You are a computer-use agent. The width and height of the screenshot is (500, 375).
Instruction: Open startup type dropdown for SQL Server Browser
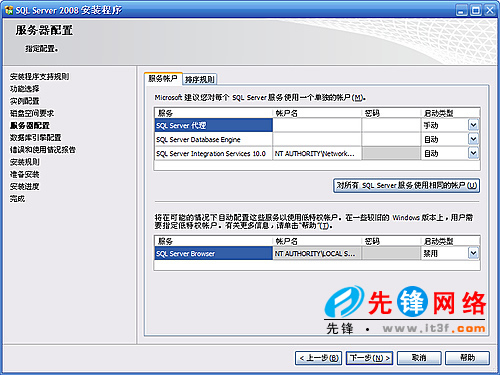[473, 253]
